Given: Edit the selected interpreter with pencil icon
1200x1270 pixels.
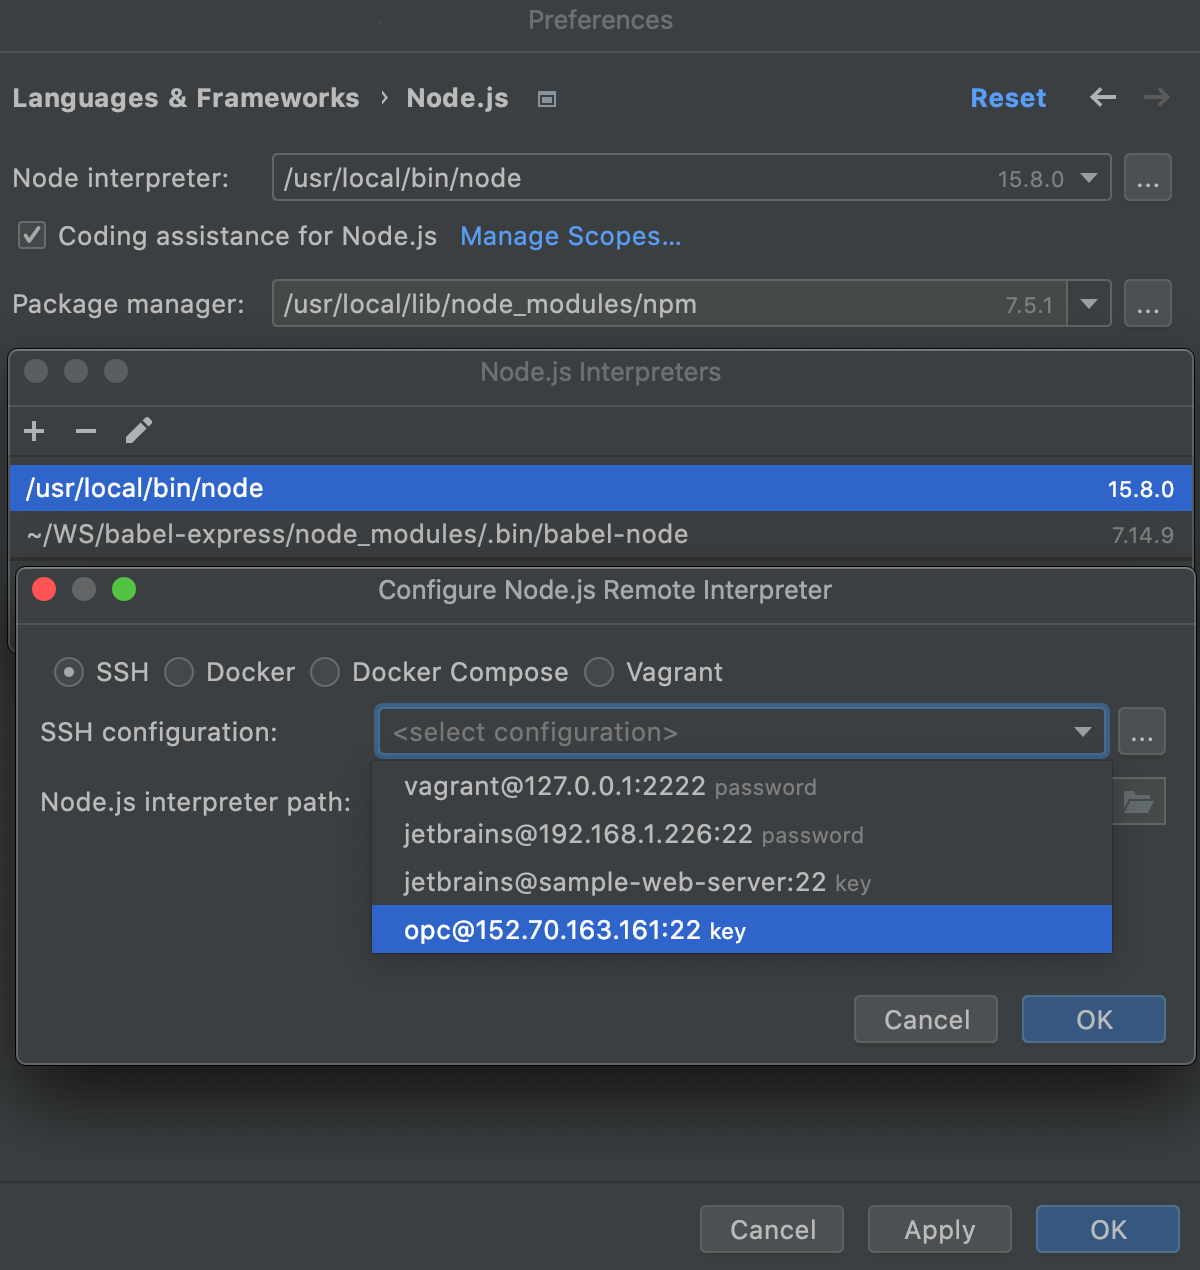Looking at the screenshot, I should click(x=139, y=431).
